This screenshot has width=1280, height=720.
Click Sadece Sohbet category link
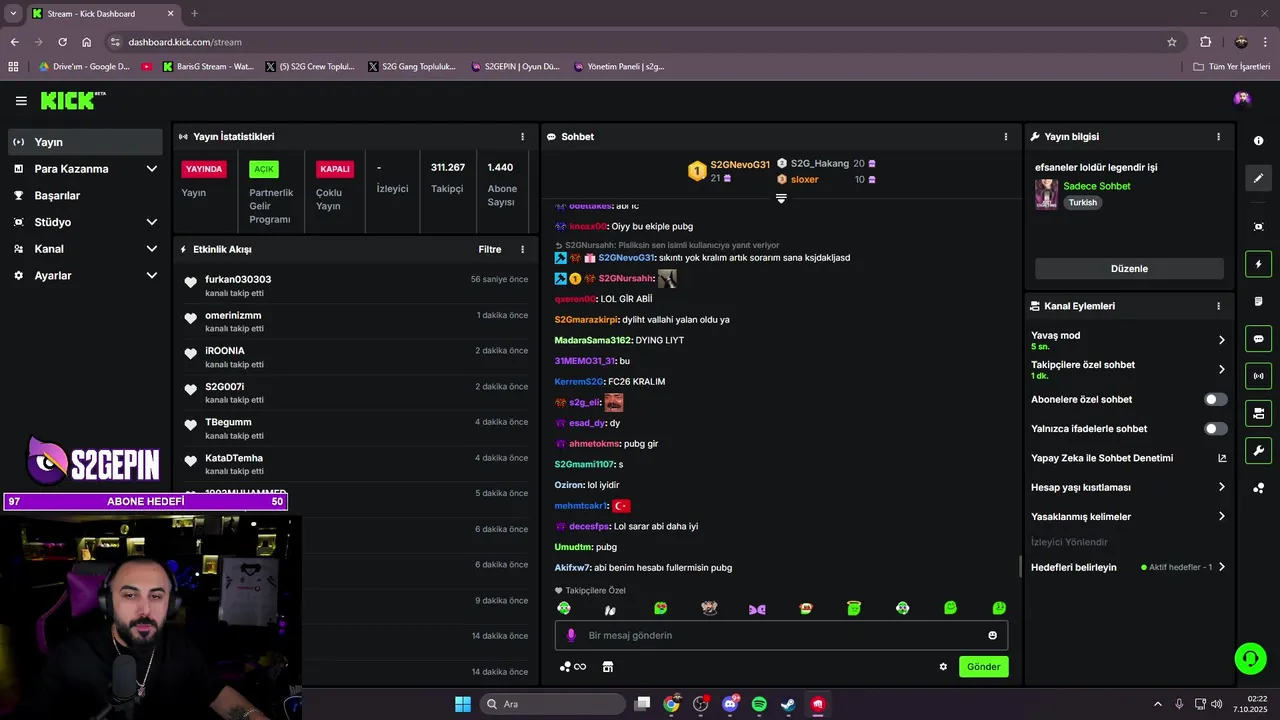[x=1097, y=186]
